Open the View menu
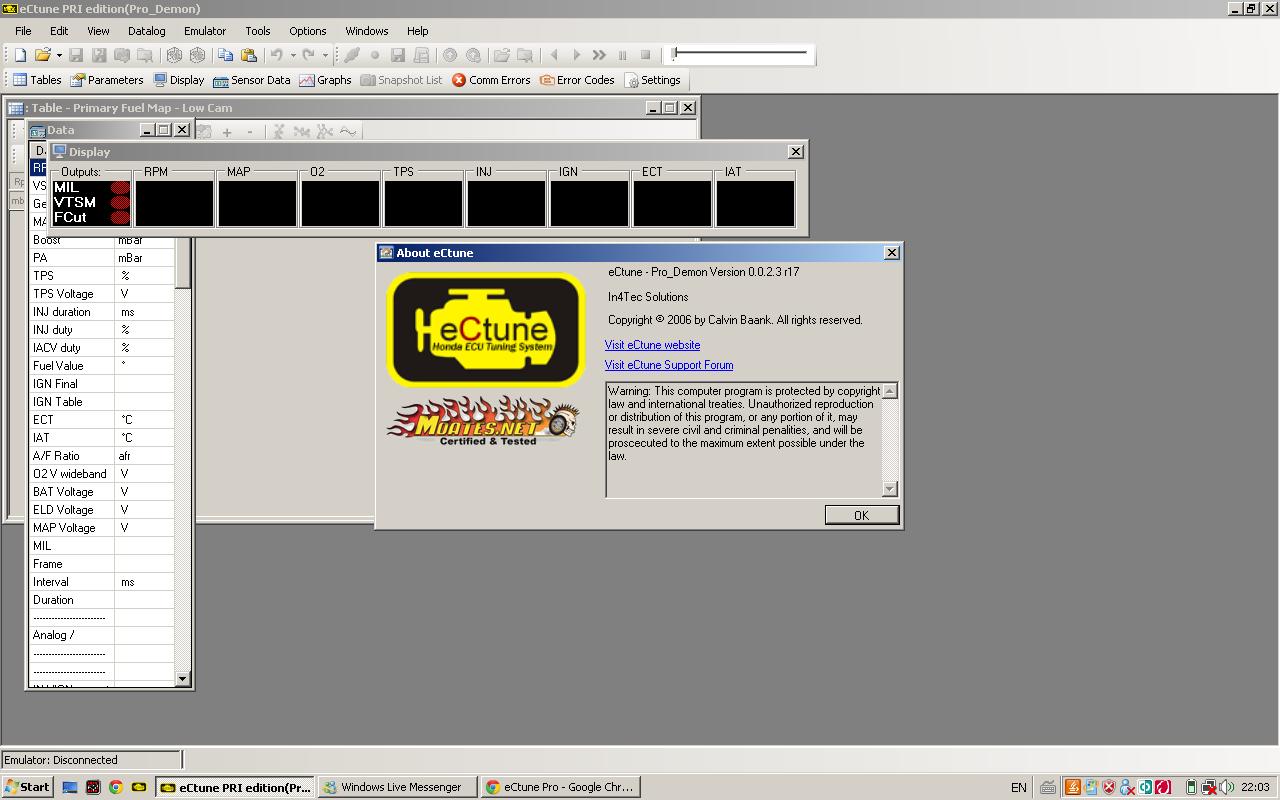1280x800 pixels. click(x=98, y=31)
